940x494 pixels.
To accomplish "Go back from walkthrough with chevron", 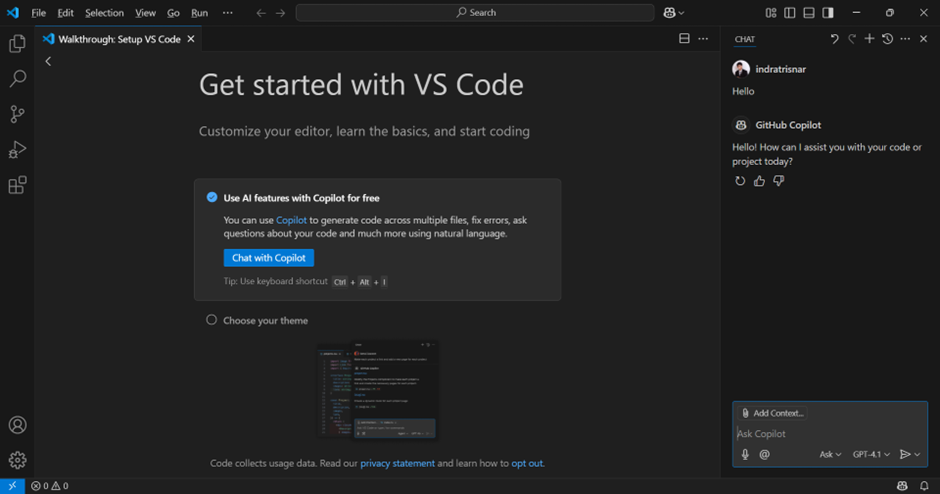I will tap(49, 61).
